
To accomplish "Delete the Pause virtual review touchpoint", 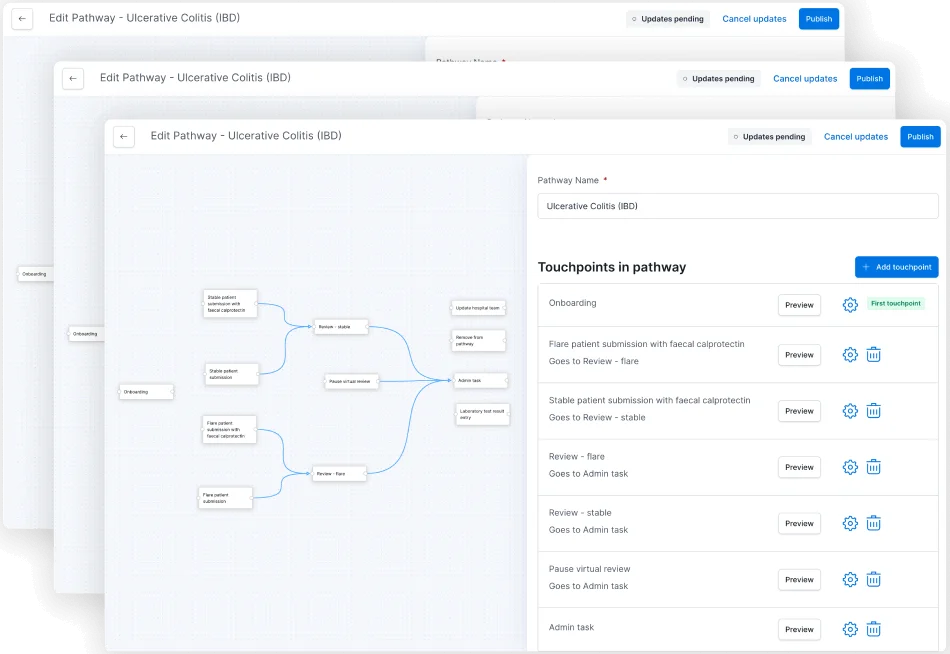I will (873, 579).
